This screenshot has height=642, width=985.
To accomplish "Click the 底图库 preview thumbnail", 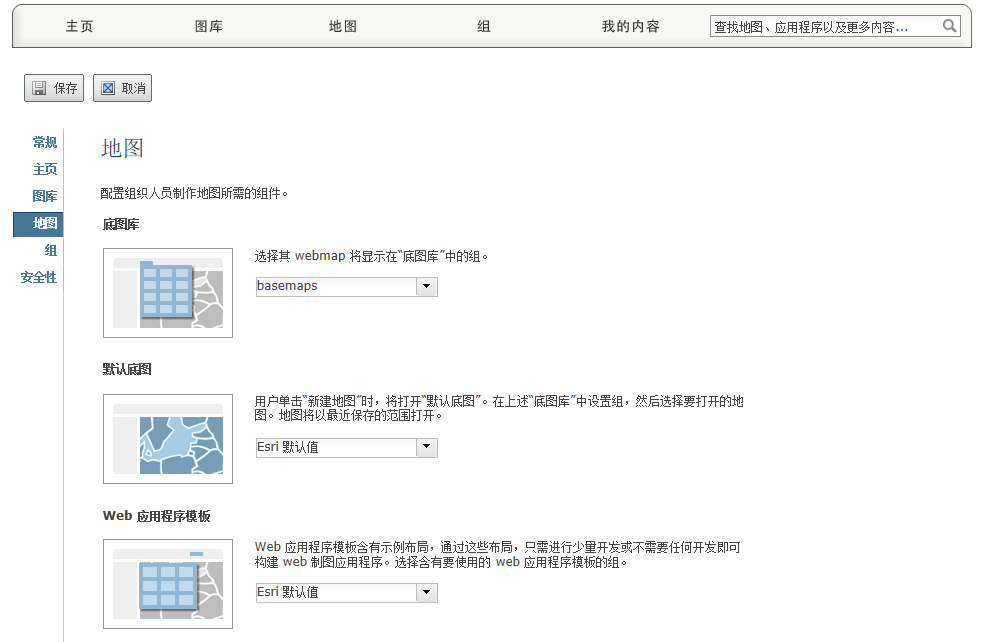I will click(168, 293).
